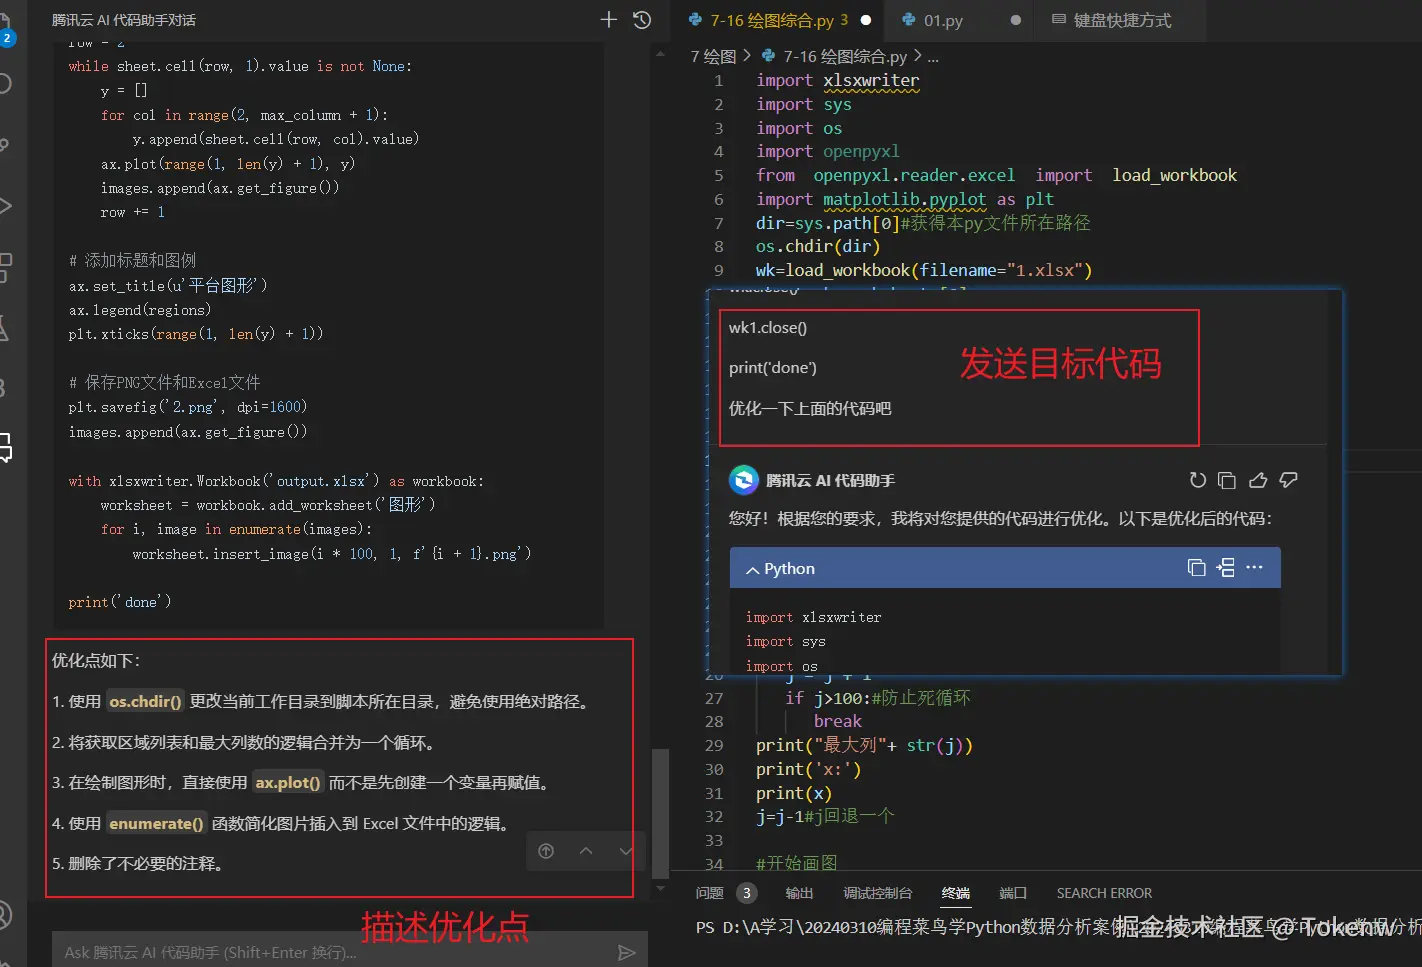Image resolution: width=1422 pixels, height=967 pixels.
Task: Click break statement on line 28
Action: click(837, 721)
